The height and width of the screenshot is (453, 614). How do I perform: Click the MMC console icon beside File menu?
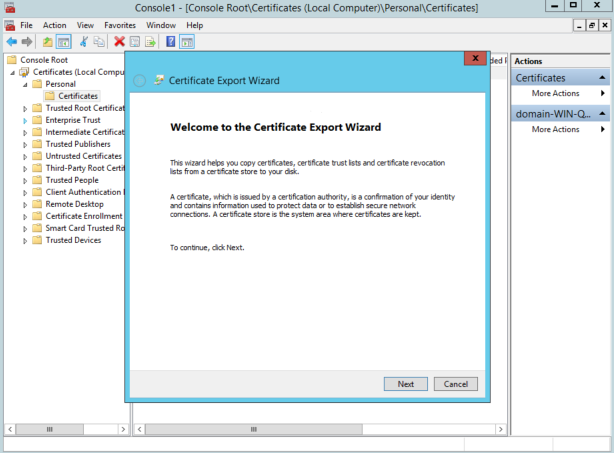click(x=9, y=25)
